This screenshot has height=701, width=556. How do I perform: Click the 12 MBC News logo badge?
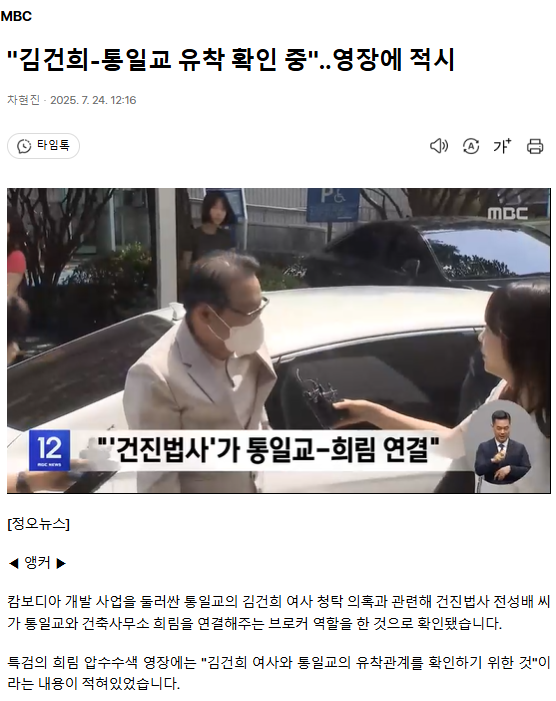(50, 450)
